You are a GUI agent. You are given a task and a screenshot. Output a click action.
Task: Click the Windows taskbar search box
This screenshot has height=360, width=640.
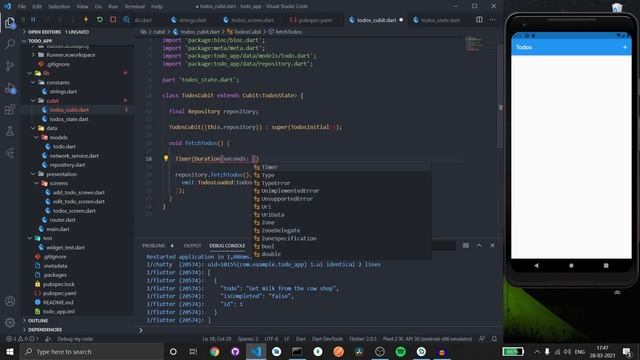(x=92, y=351)
